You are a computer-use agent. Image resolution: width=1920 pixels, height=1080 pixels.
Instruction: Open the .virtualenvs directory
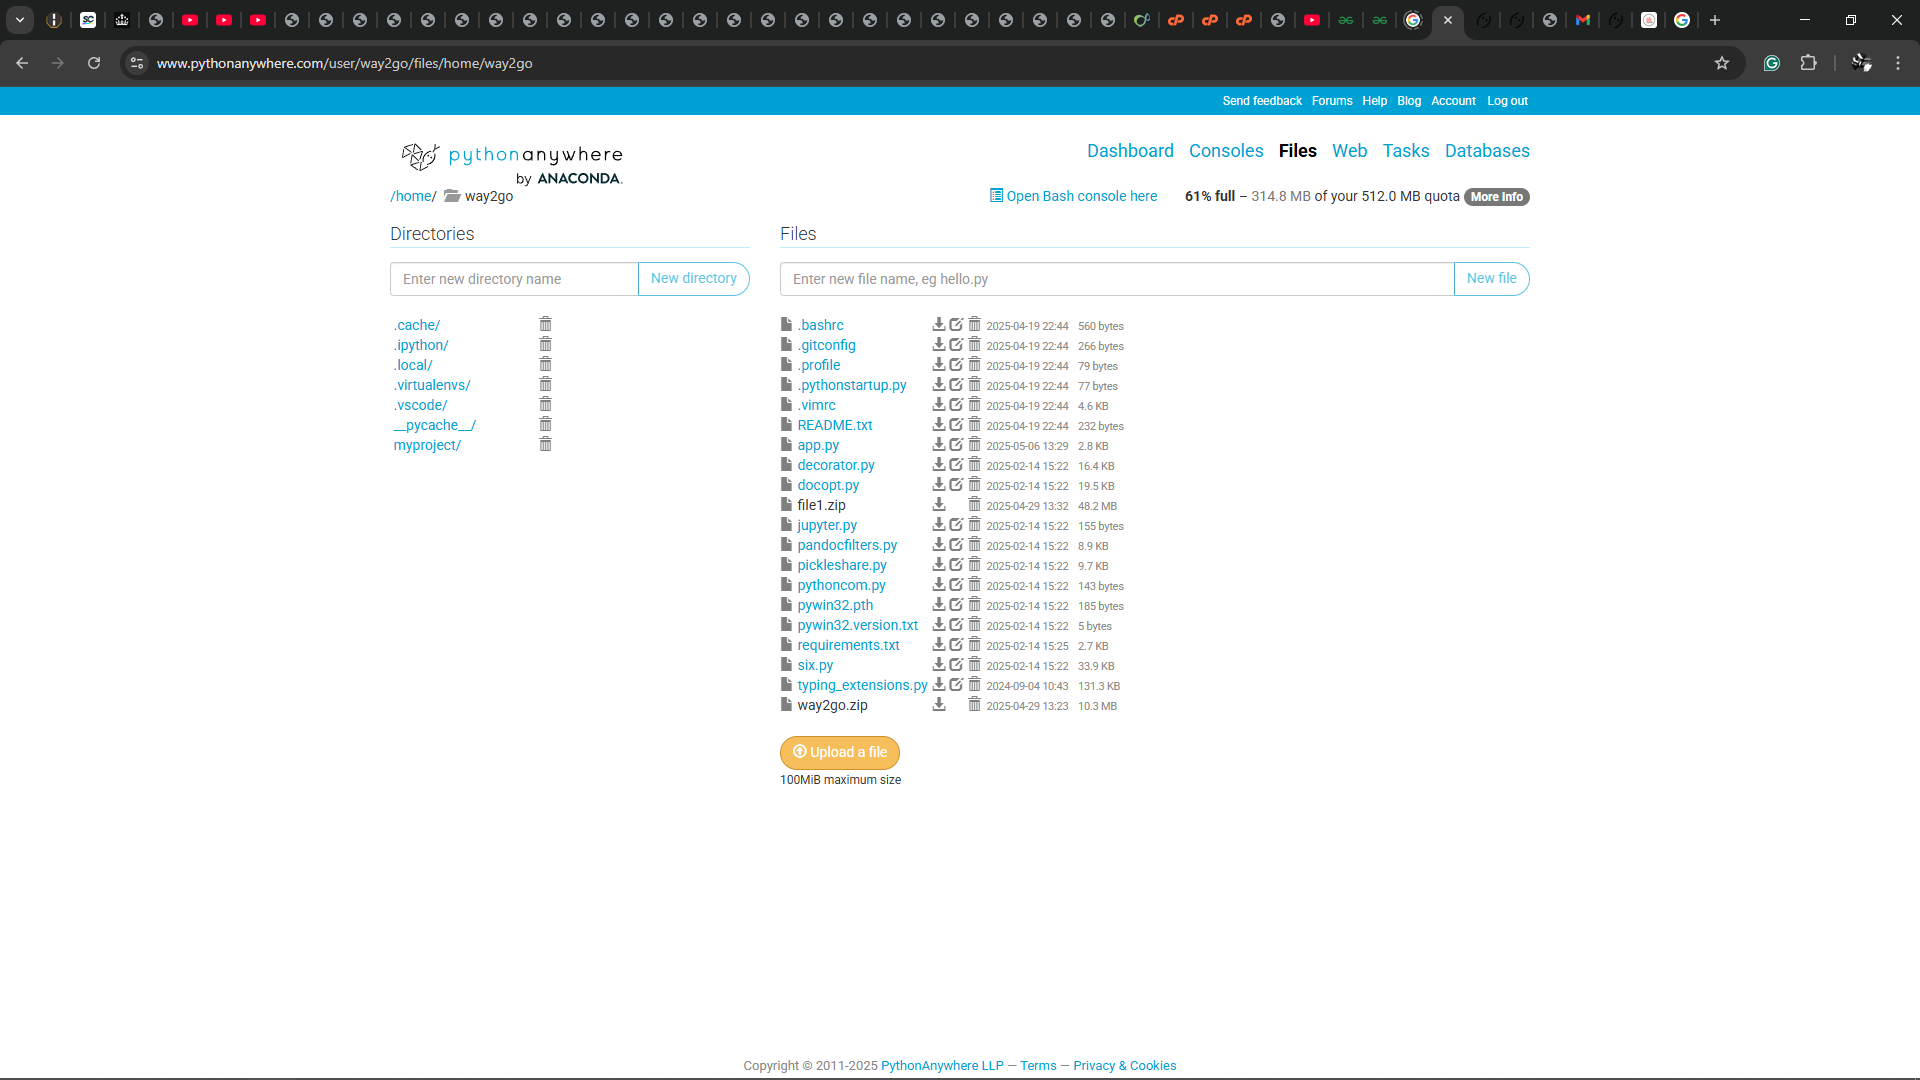(432, 385)
